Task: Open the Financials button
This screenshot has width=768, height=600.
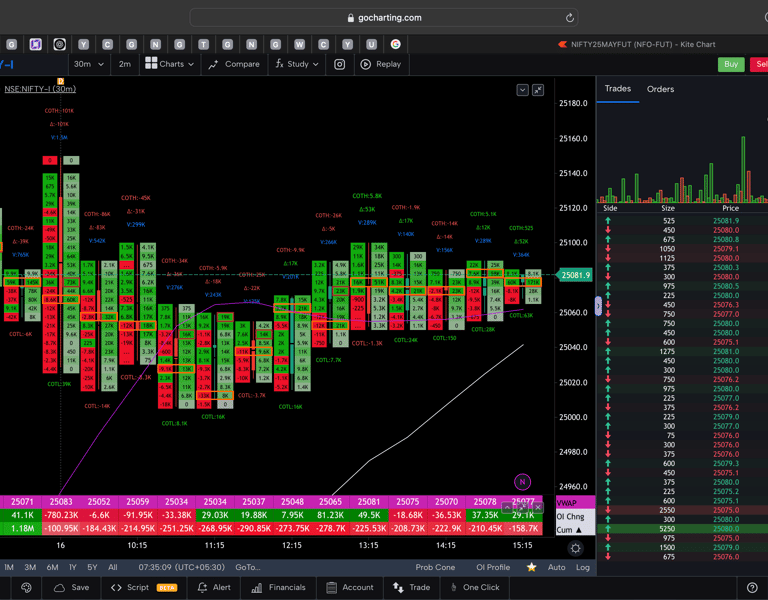Action: coord(278,587)
